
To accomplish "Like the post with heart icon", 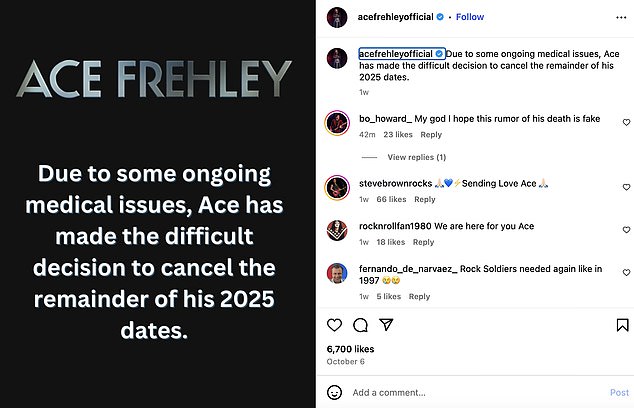I will tap(335, 325).
